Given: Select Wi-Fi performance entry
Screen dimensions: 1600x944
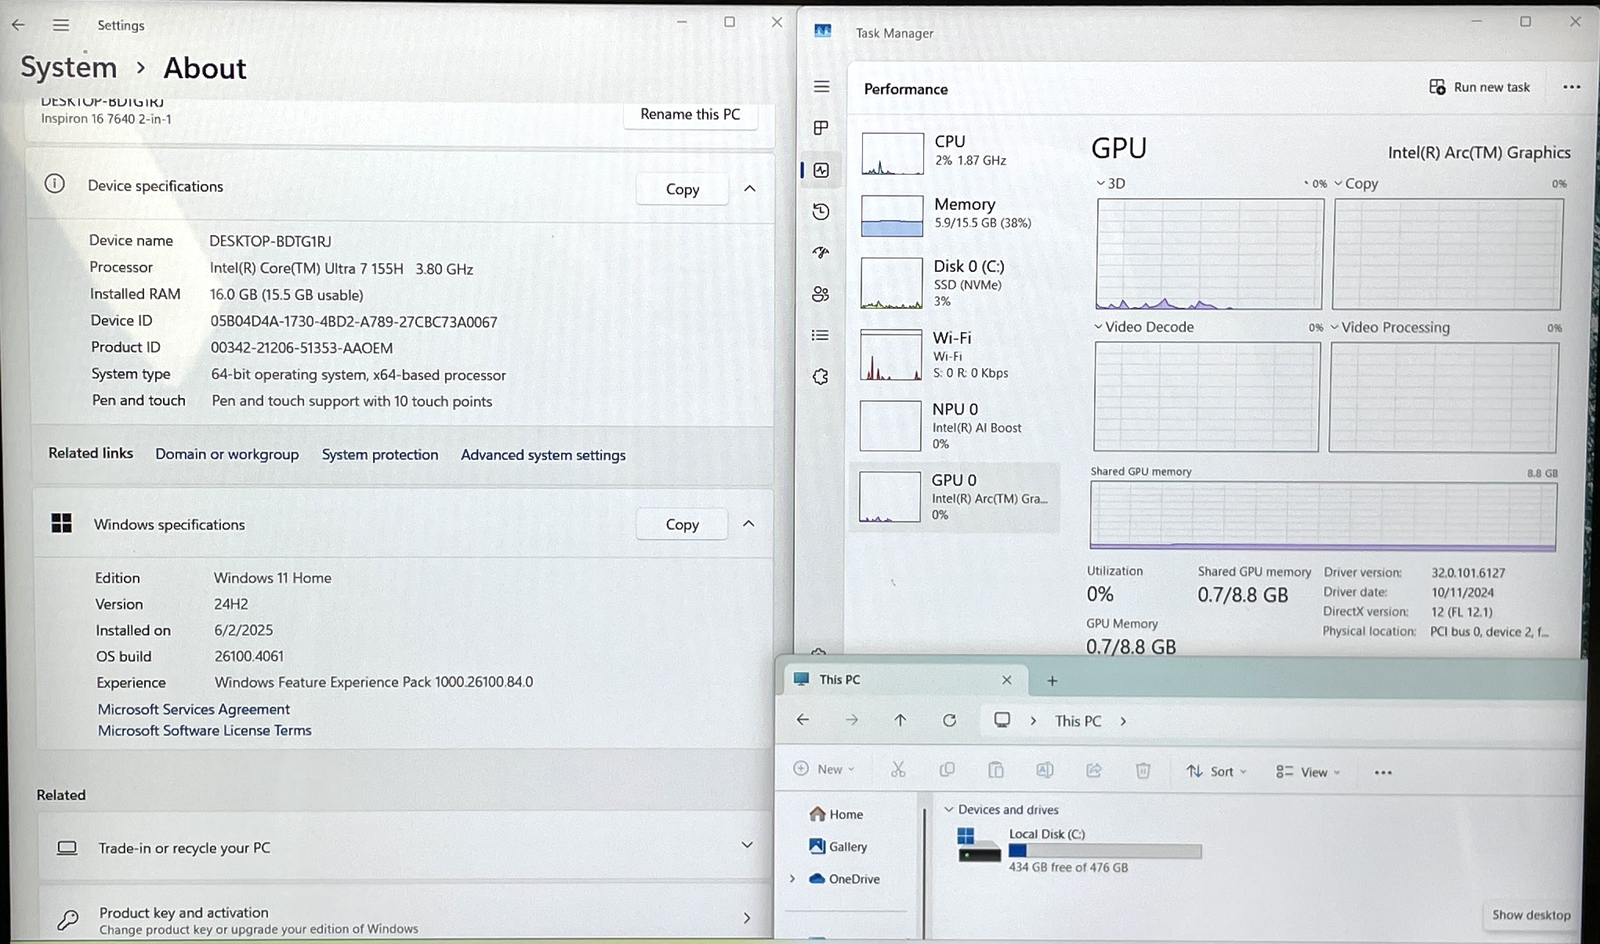Looking at the screenshot, I should [x=955, y=355].
